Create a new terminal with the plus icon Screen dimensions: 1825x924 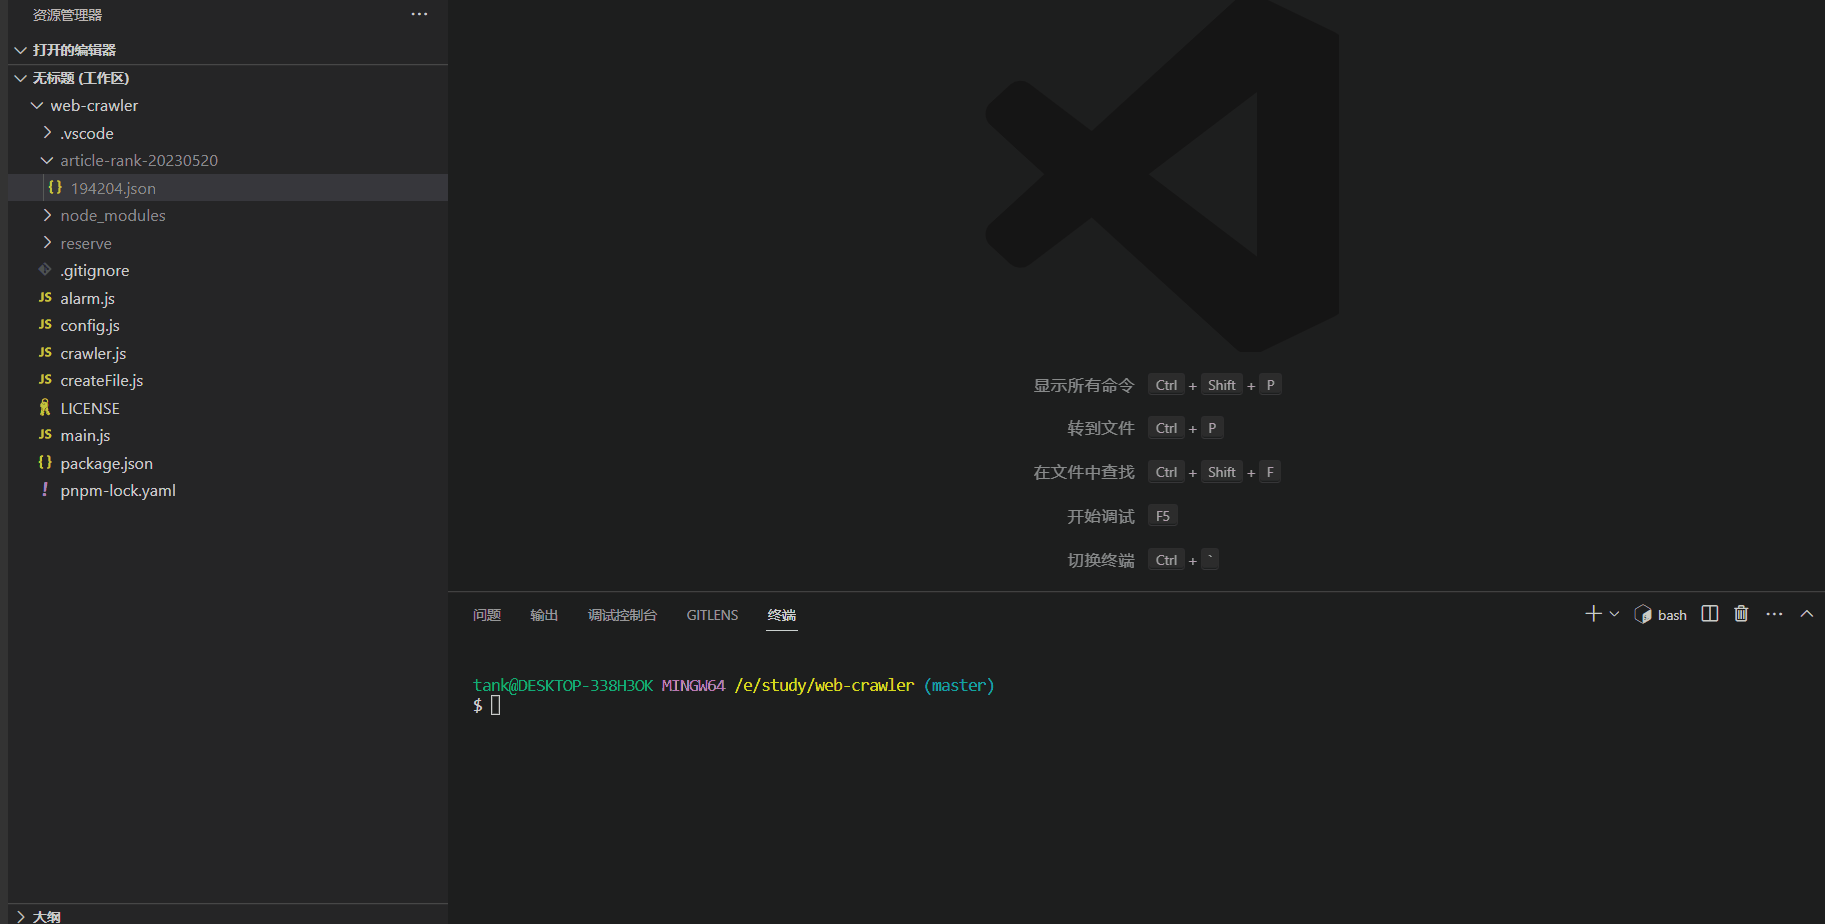(1591, 613)
